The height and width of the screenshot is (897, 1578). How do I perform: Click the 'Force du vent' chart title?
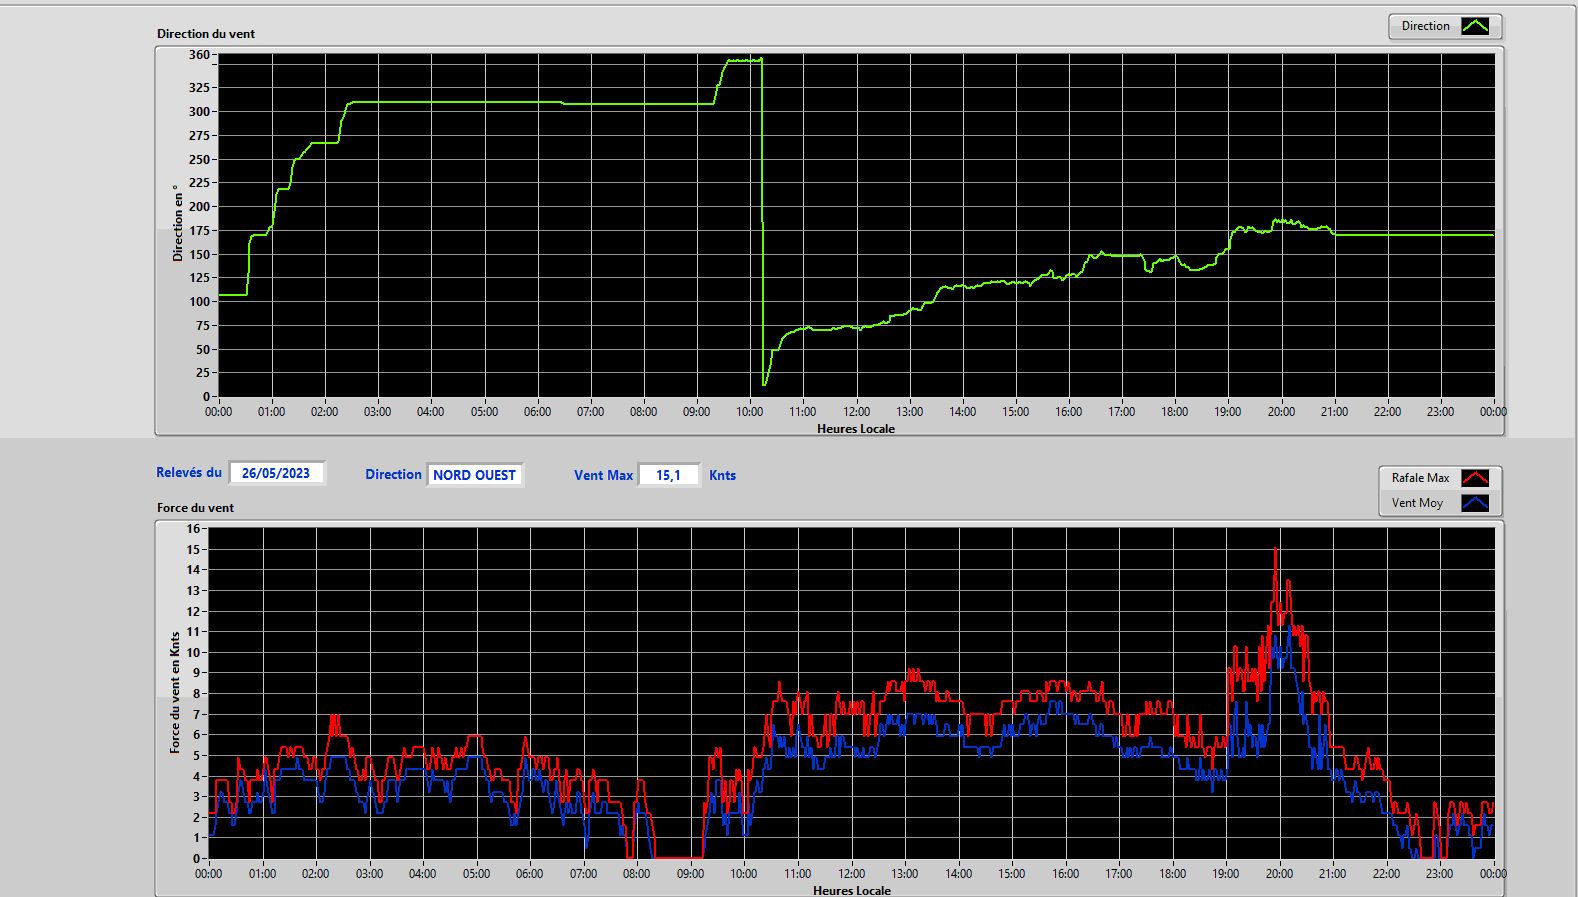195,507
